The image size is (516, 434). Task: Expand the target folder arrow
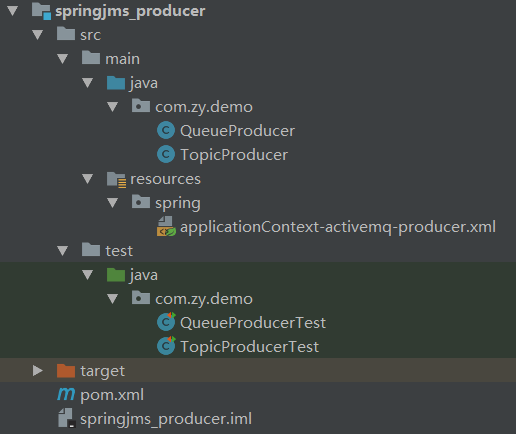[38, 370]
